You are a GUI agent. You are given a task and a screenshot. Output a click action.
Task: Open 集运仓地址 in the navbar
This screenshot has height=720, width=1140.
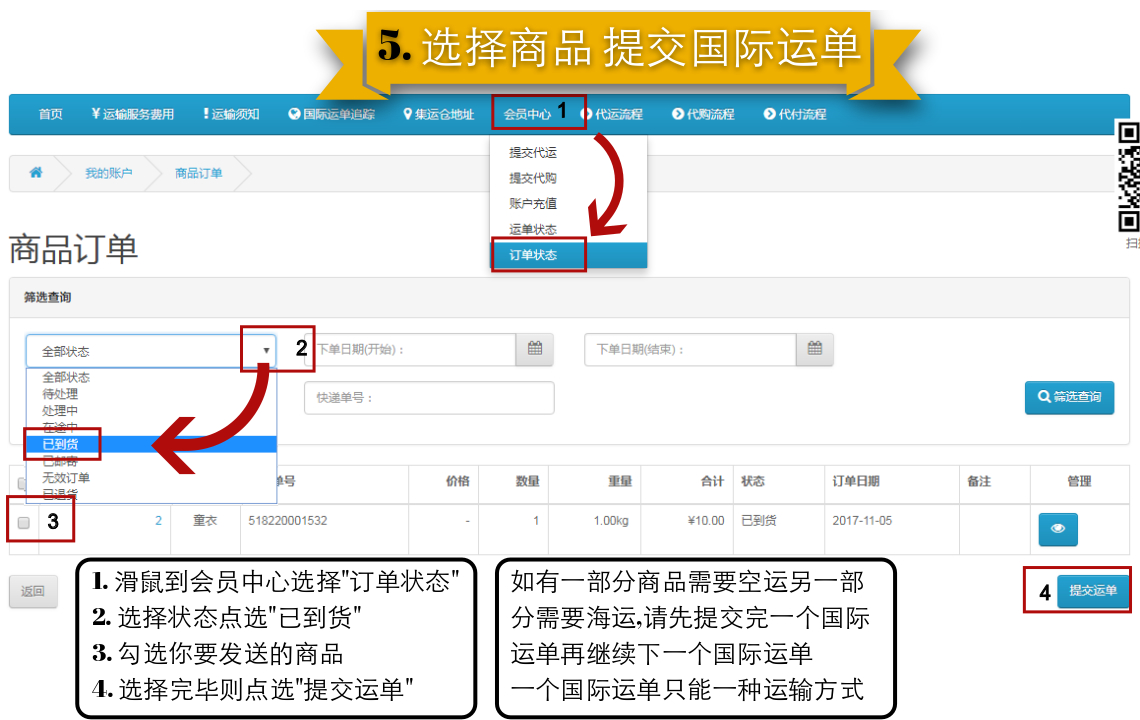pyautogui.click(x=438, y=114)
